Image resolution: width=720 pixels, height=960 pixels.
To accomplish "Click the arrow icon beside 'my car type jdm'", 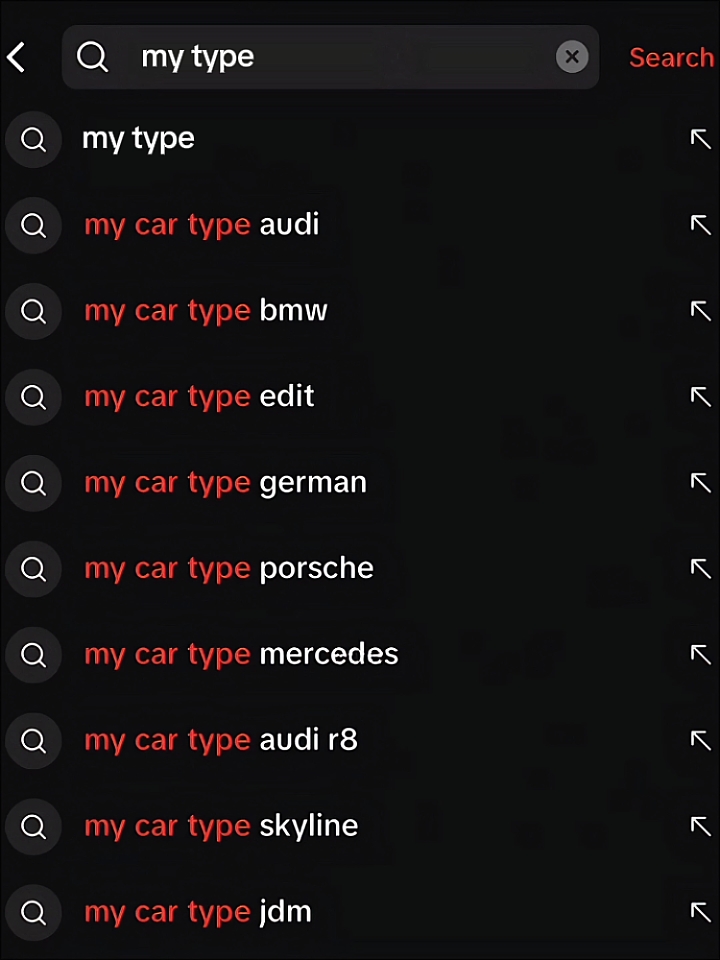I will (701, 913).
